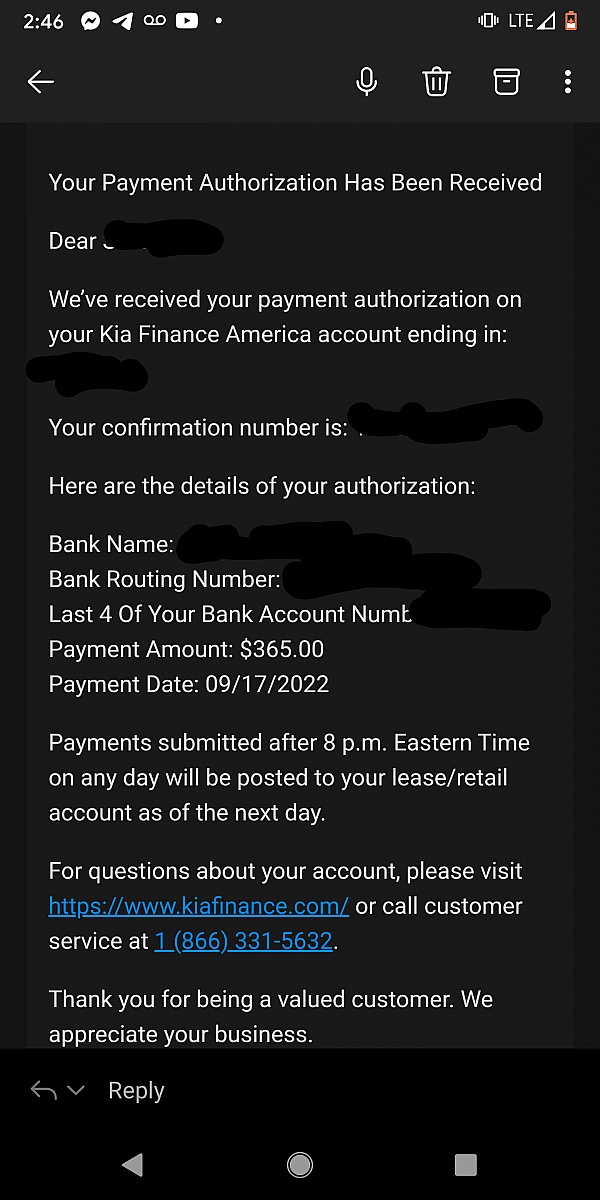
Task: Archive the email using box icon
Action: point(506,82)
